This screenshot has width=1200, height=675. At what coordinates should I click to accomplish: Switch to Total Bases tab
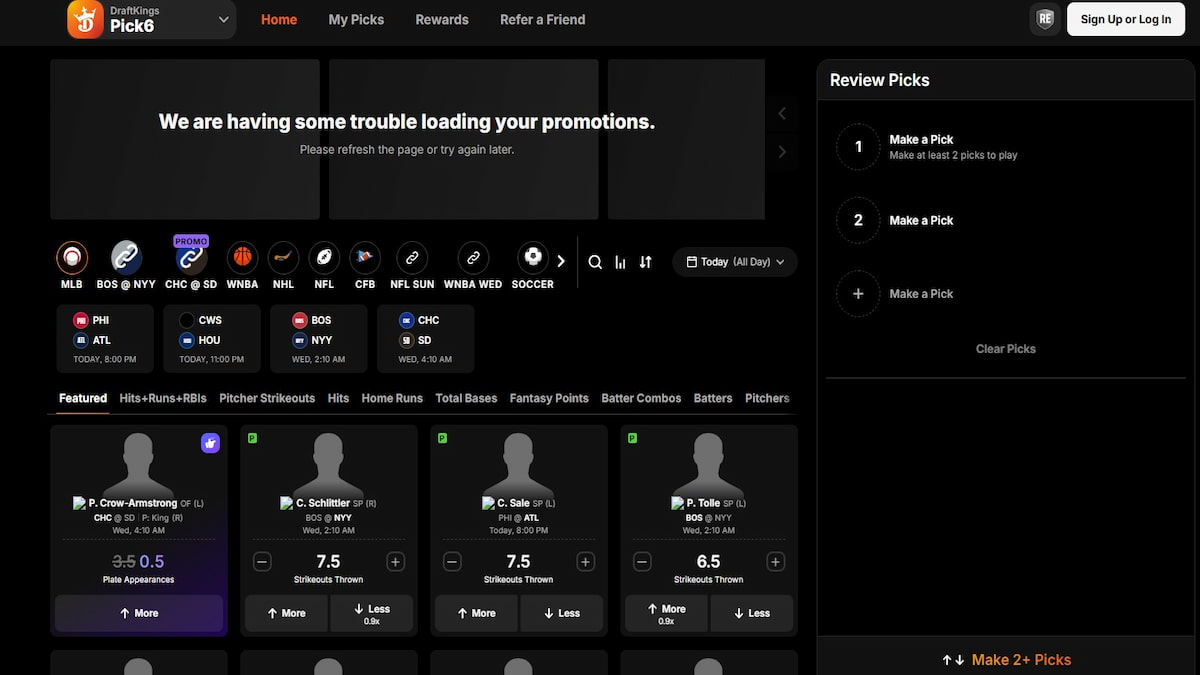(x=466, y=398)
